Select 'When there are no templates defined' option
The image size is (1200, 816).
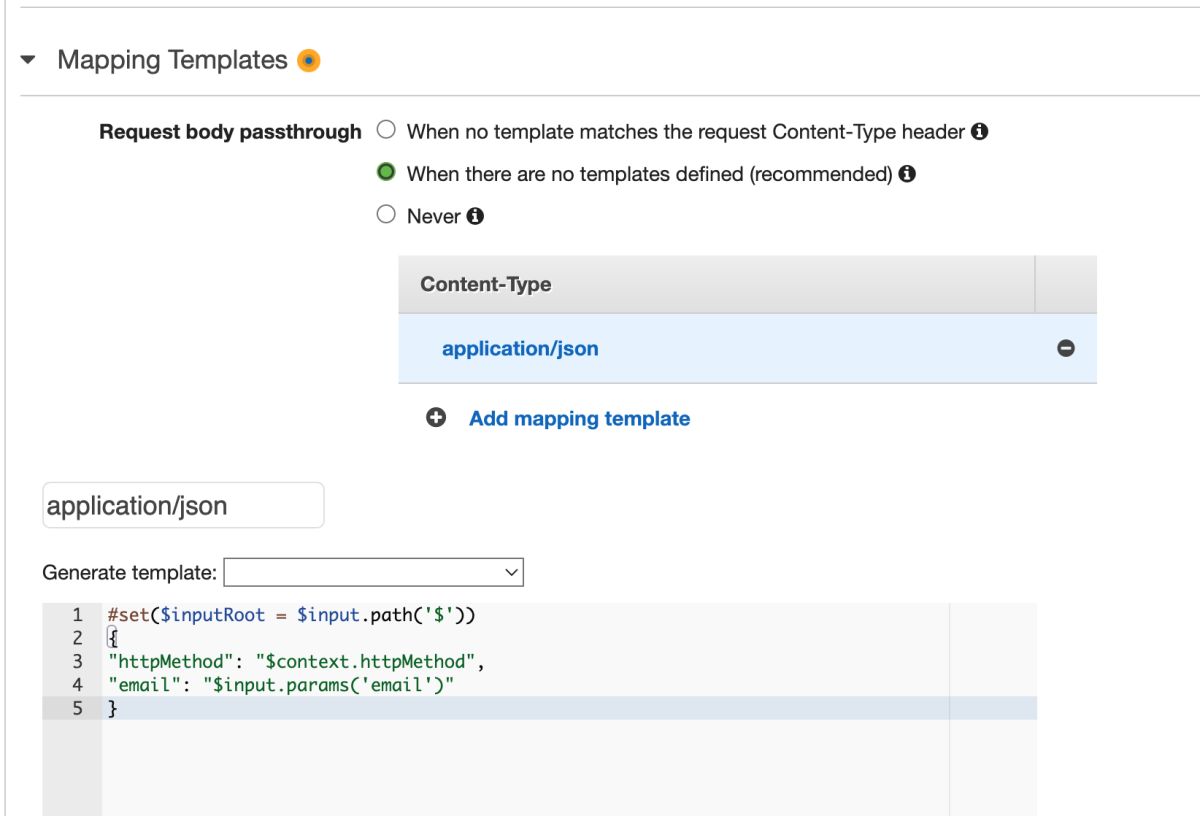386,173
